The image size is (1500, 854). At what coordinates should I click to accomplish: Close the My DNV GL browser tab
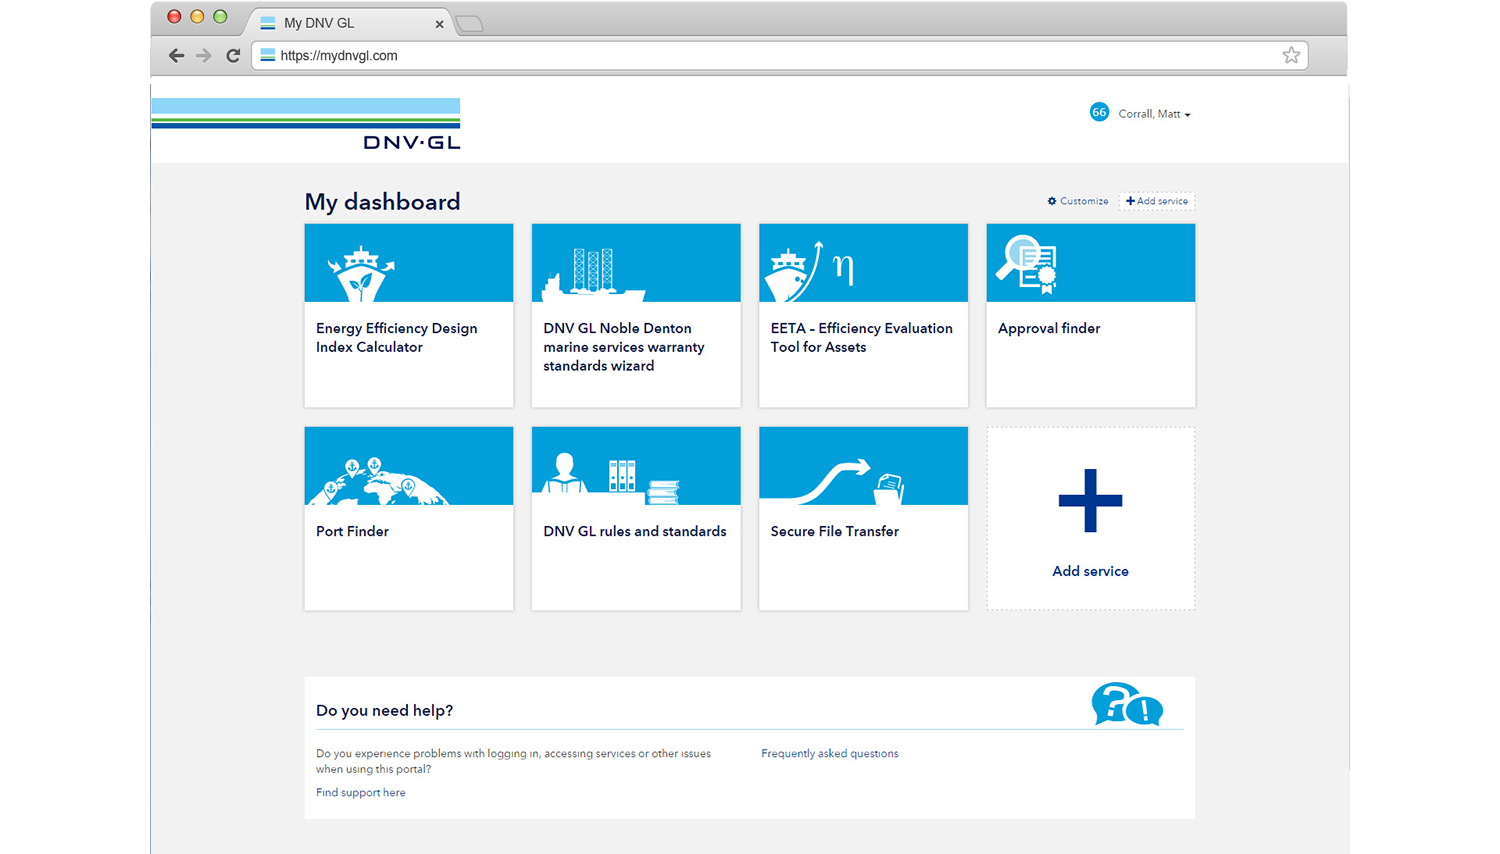click(439, 24)
